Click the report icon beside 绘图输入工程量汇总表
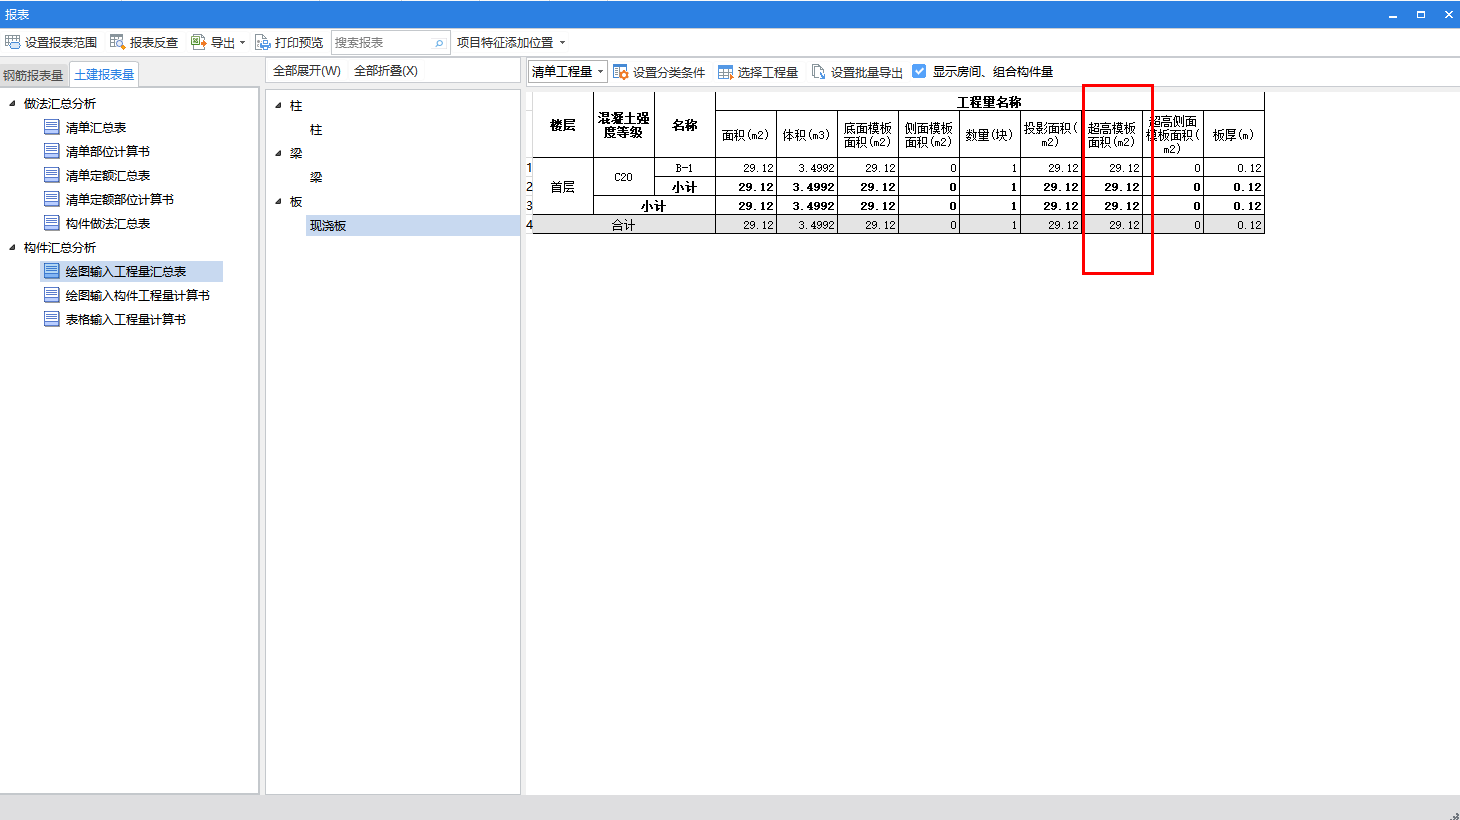Viewport: 1460px width, 820px height. 52,271
